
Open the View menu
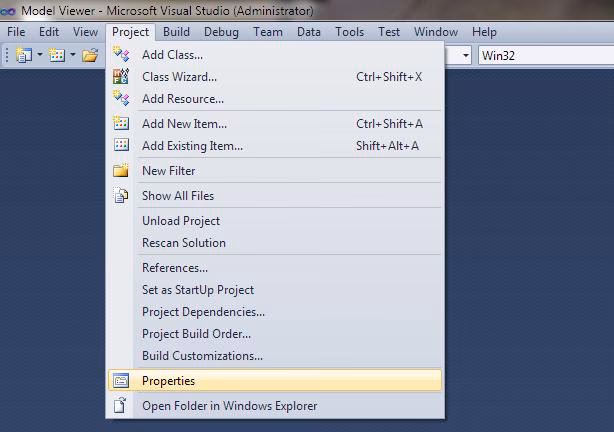pos(85,32)
